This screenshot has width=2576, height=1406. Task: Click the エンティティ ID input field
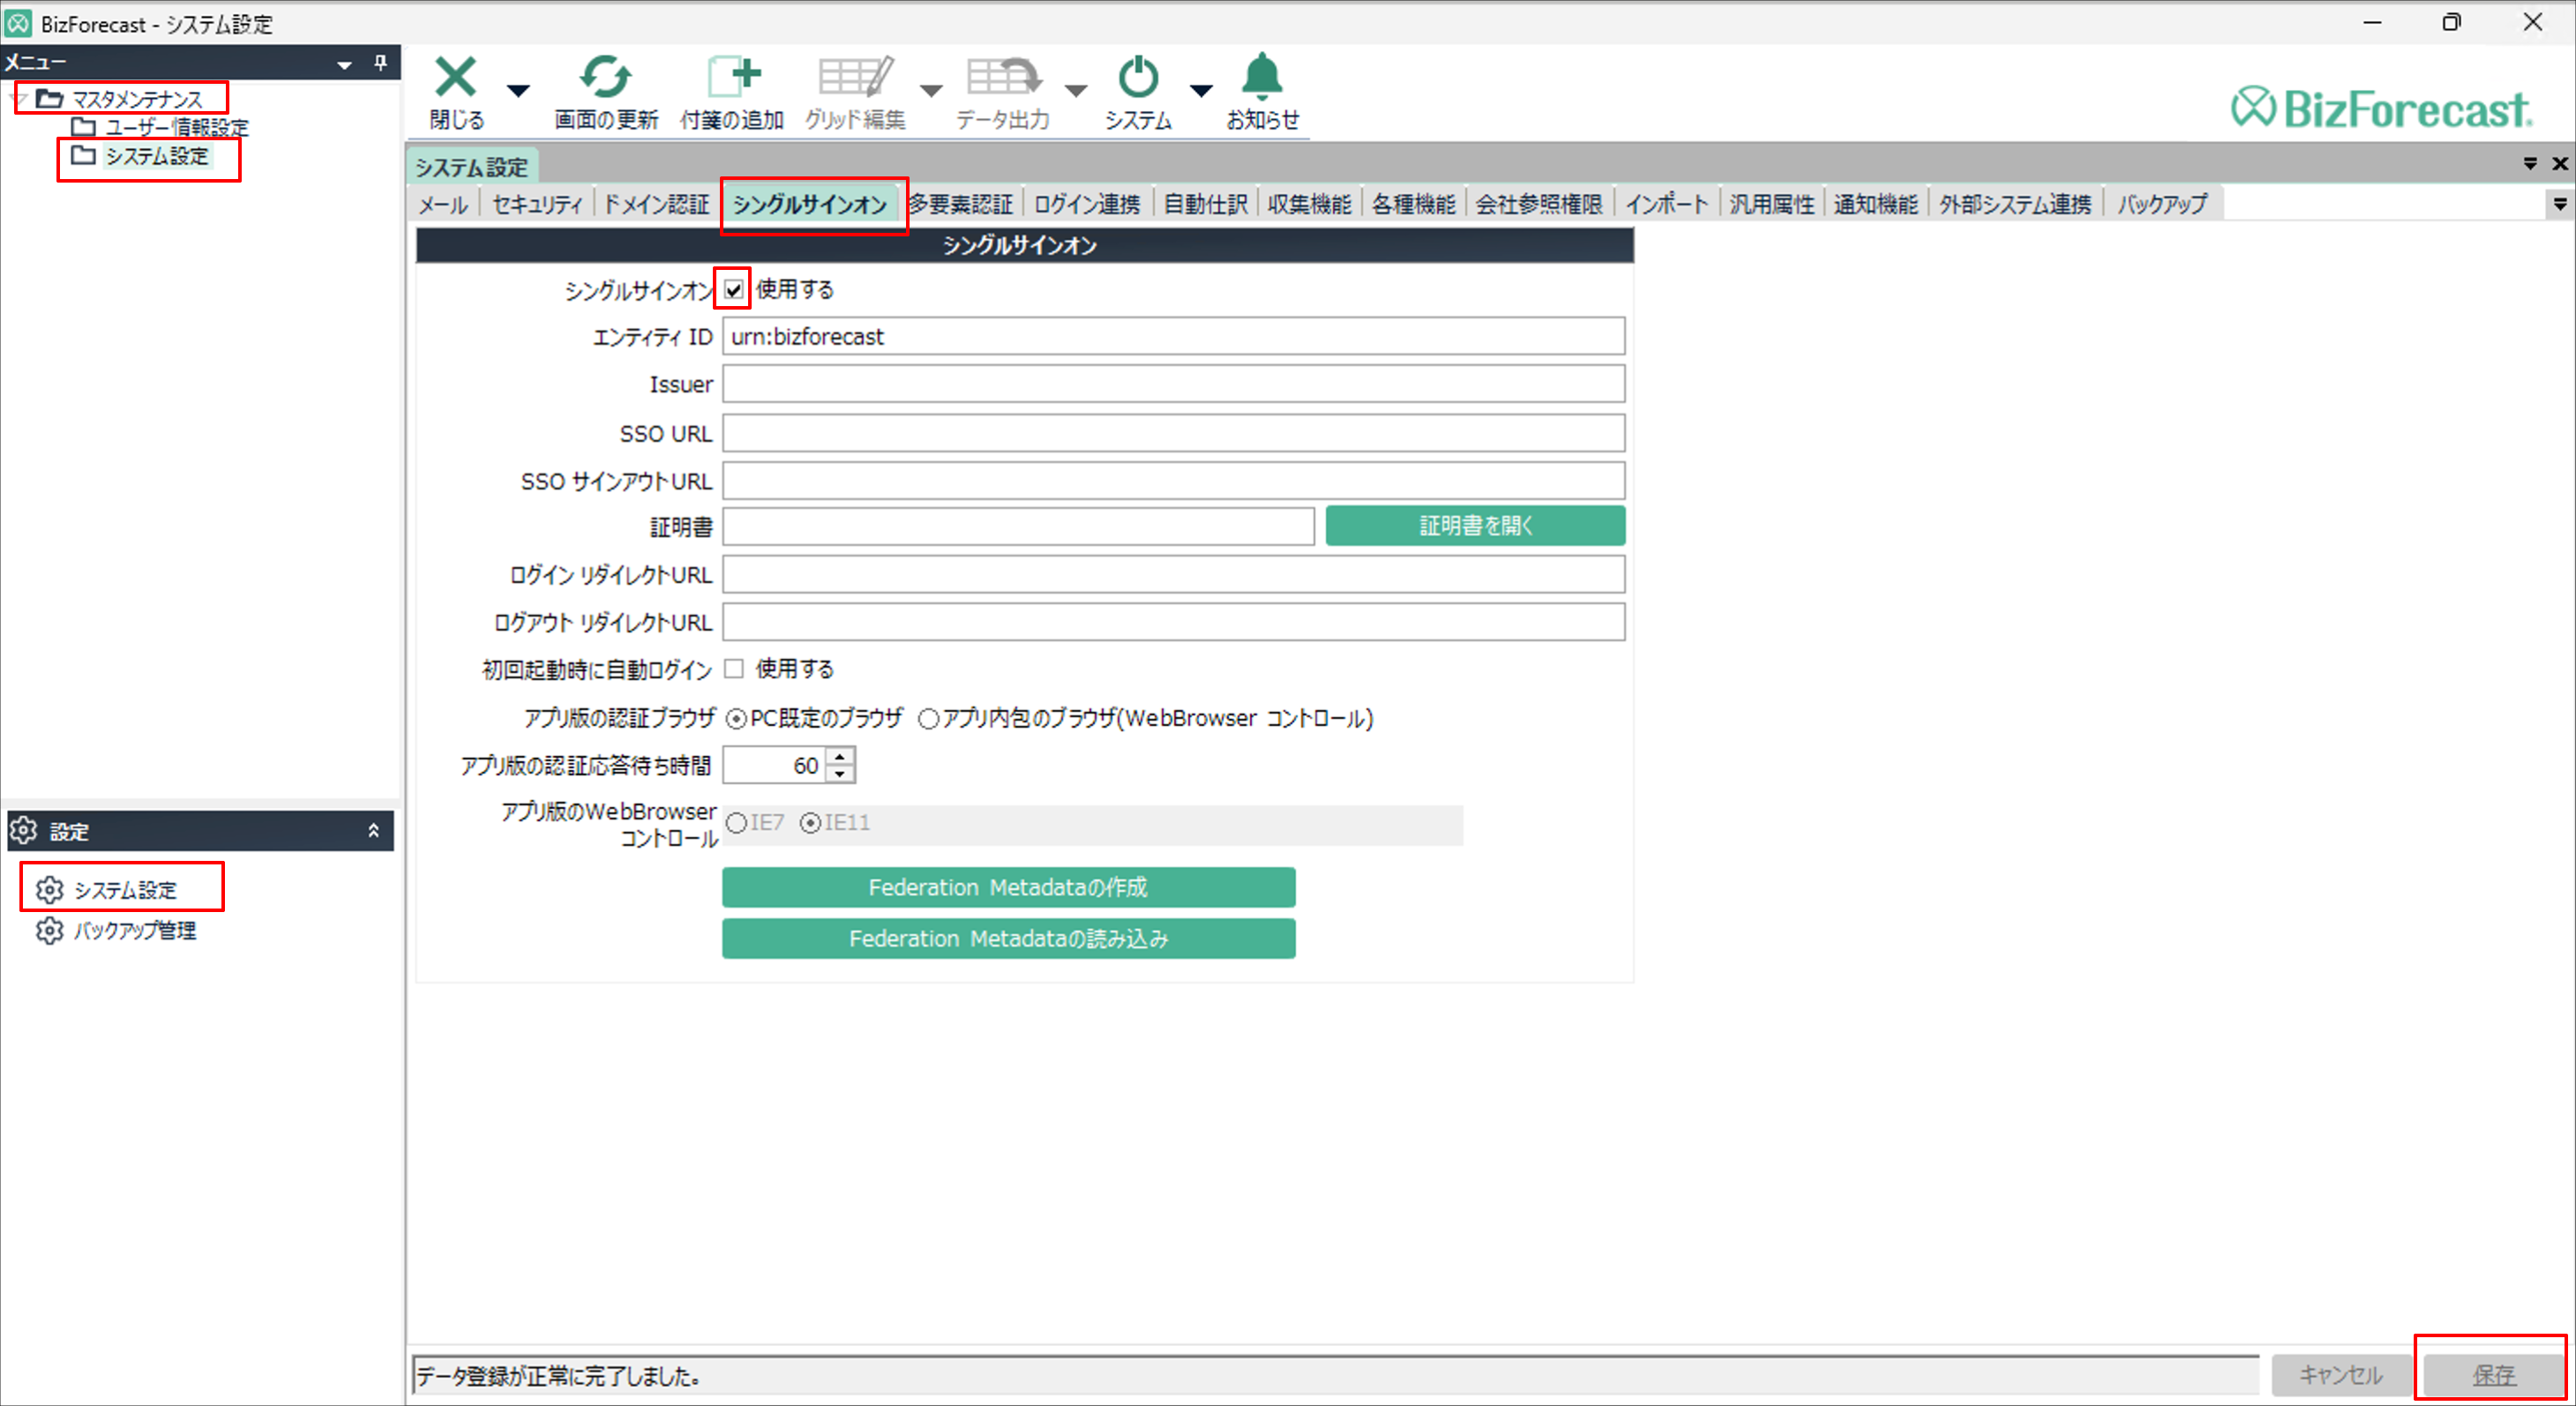pos(1174,336)
